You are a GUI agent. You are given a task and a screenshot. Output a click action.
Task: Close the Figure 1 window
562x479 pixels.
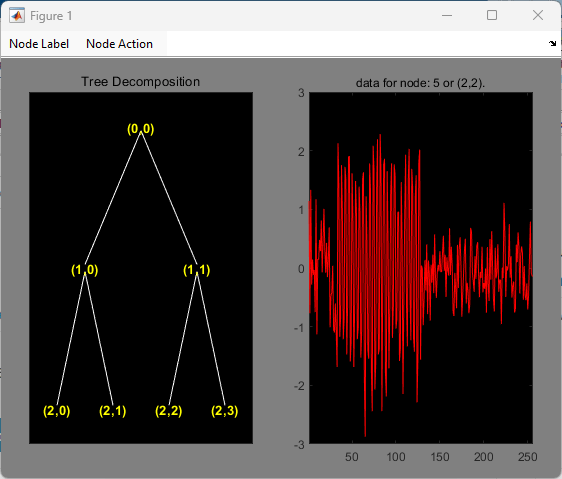click(x=538, y=15)
